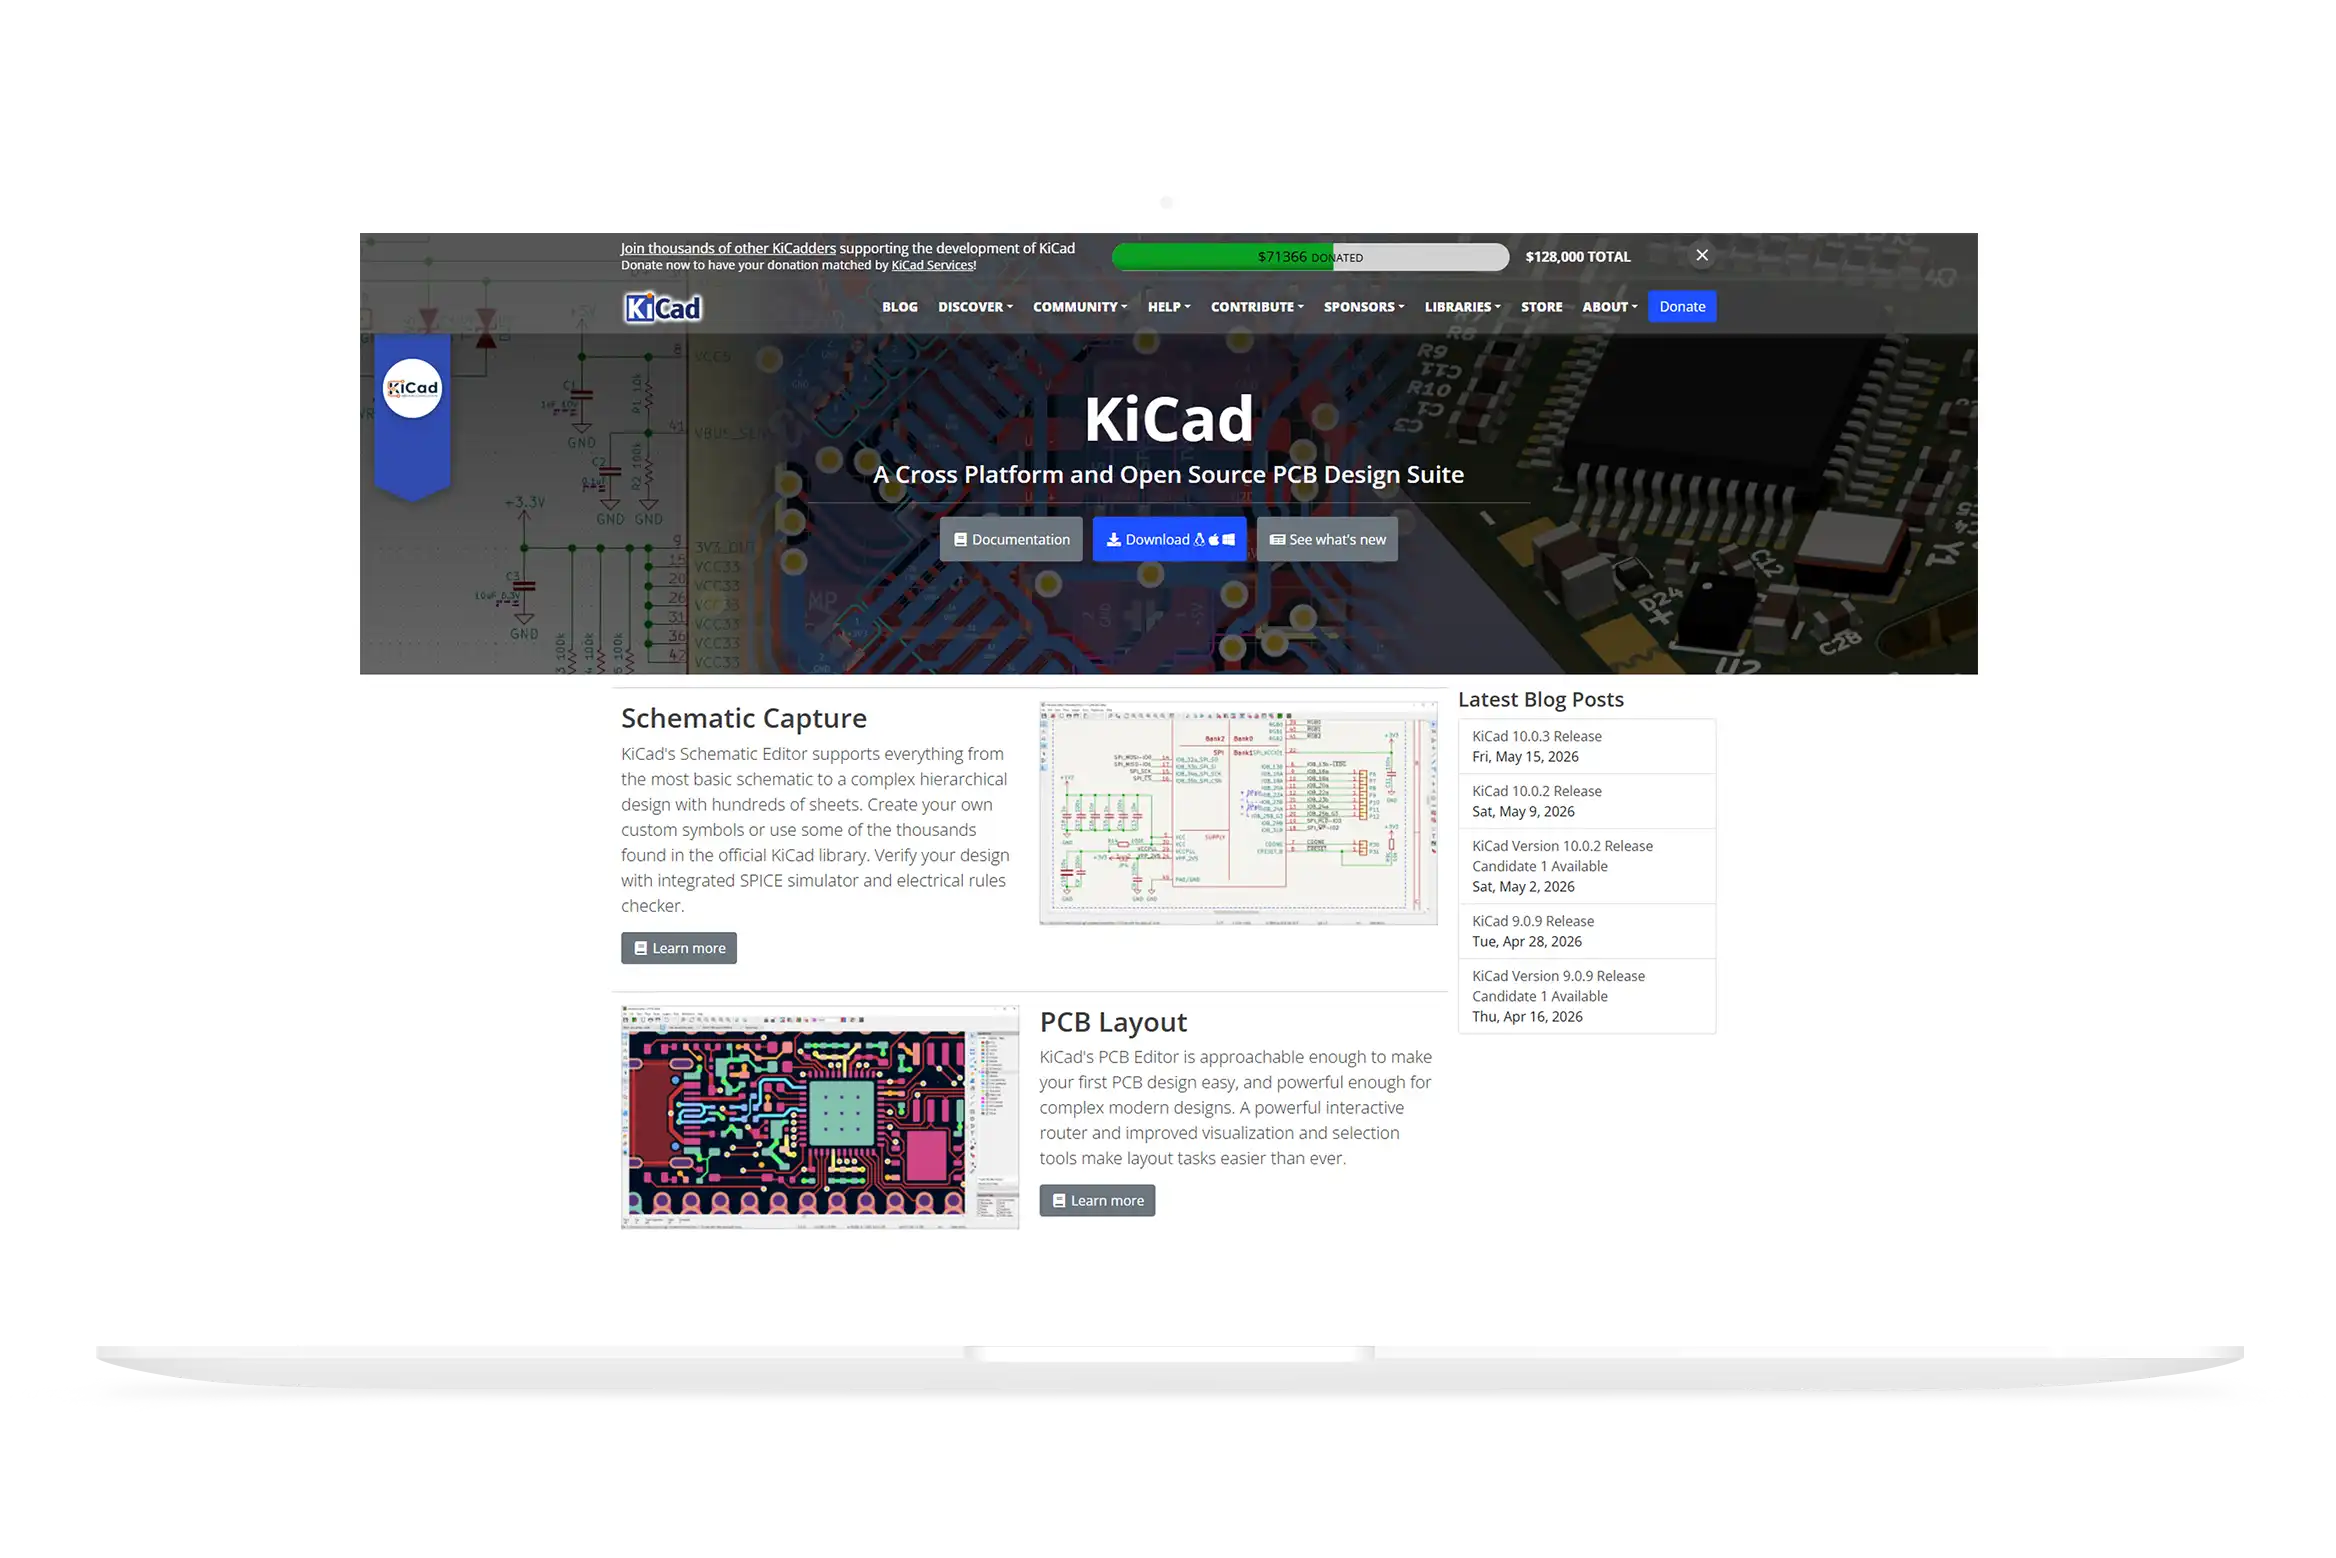Expand the DISCOVER dropdown menu
2336x1558 pixels.
(975, 307)
